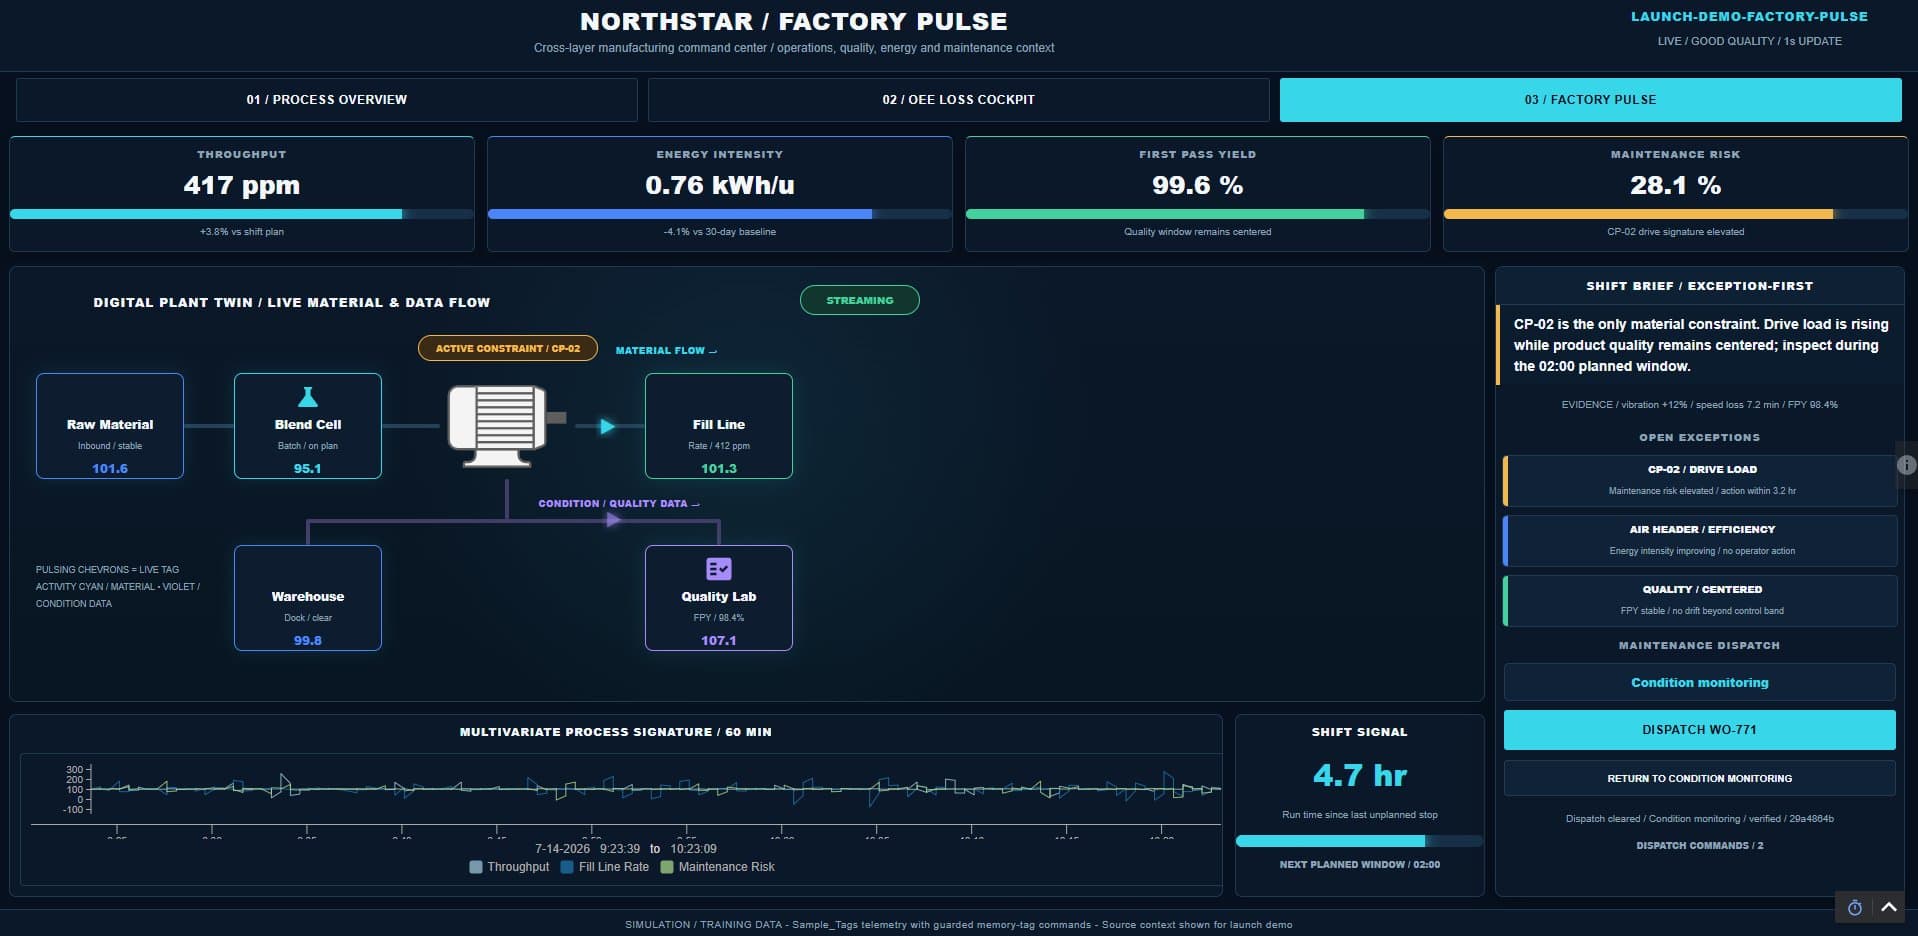Click the Blend Cell flask icon
This screenshot has height=936, width=1918.
308,397
